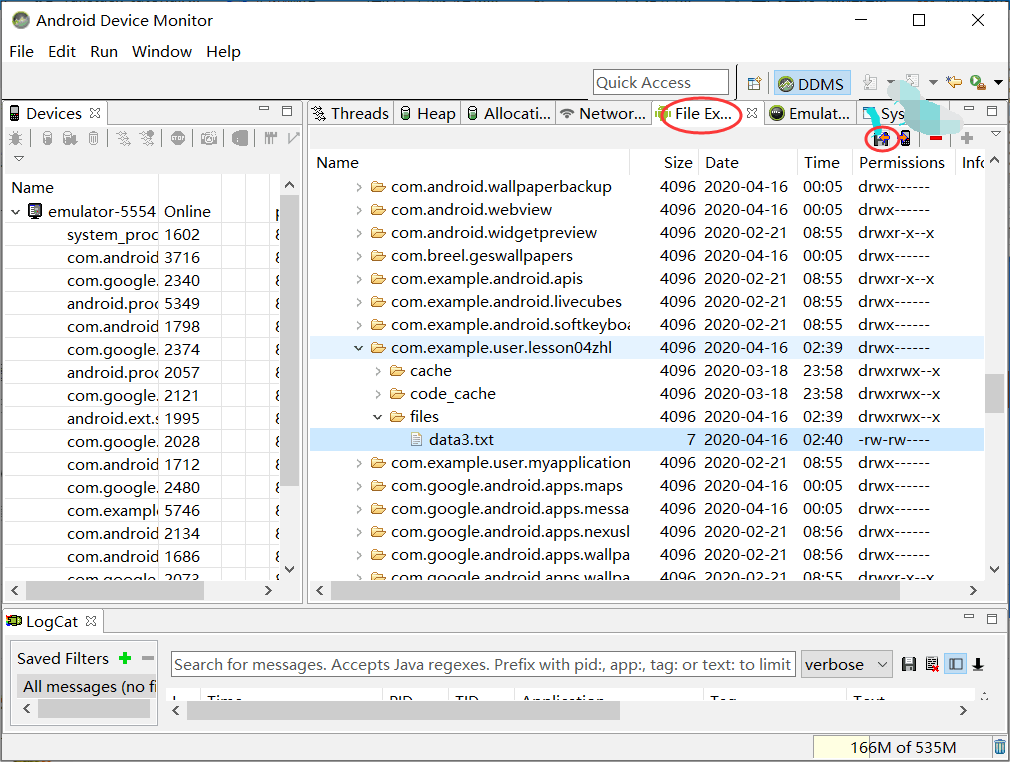Save the log with the disk icon in LogCat

[909, 663]
